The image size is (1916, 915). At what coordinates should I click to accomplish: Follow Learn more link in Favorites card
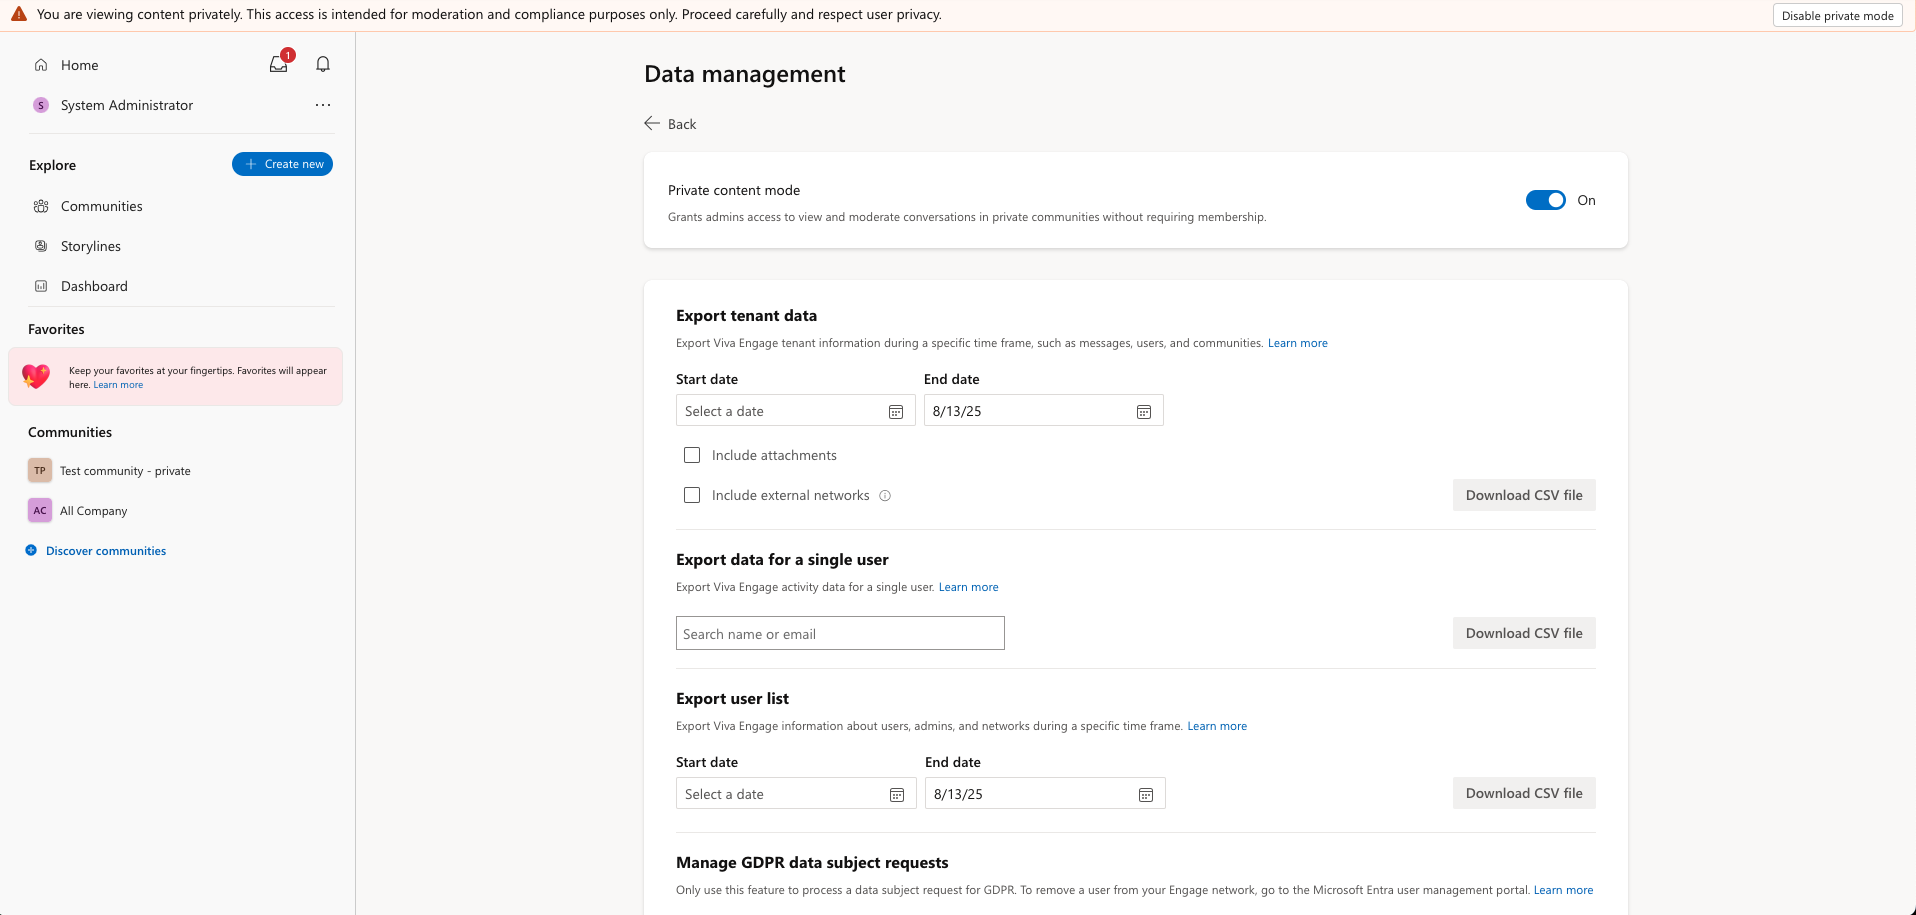pos(118,385)
